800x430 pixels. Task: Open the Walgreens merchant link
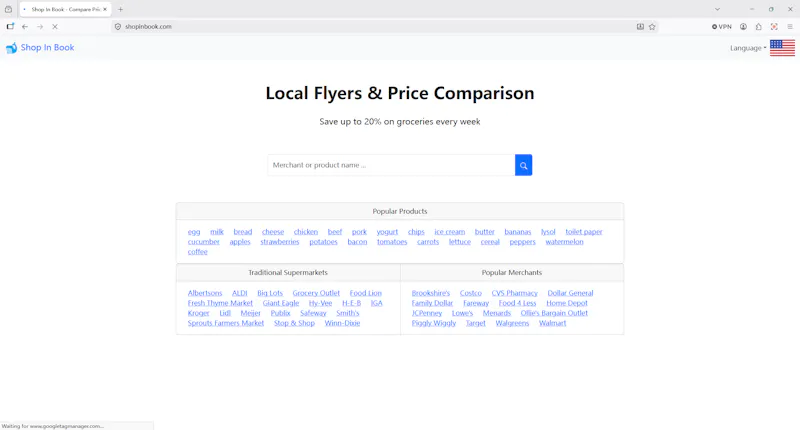(x=512, y=323)
